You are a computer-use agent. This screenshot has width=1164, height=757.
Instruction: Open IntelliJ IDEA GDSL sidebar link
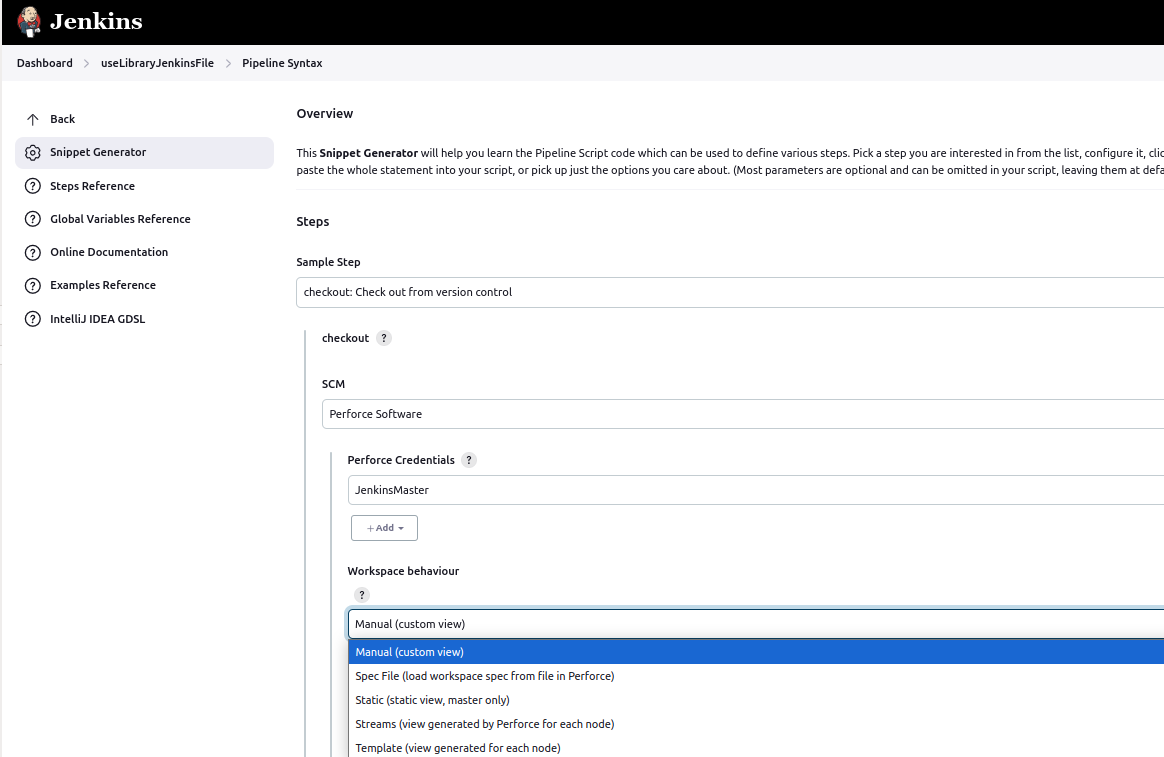click(x=98, y=319)
